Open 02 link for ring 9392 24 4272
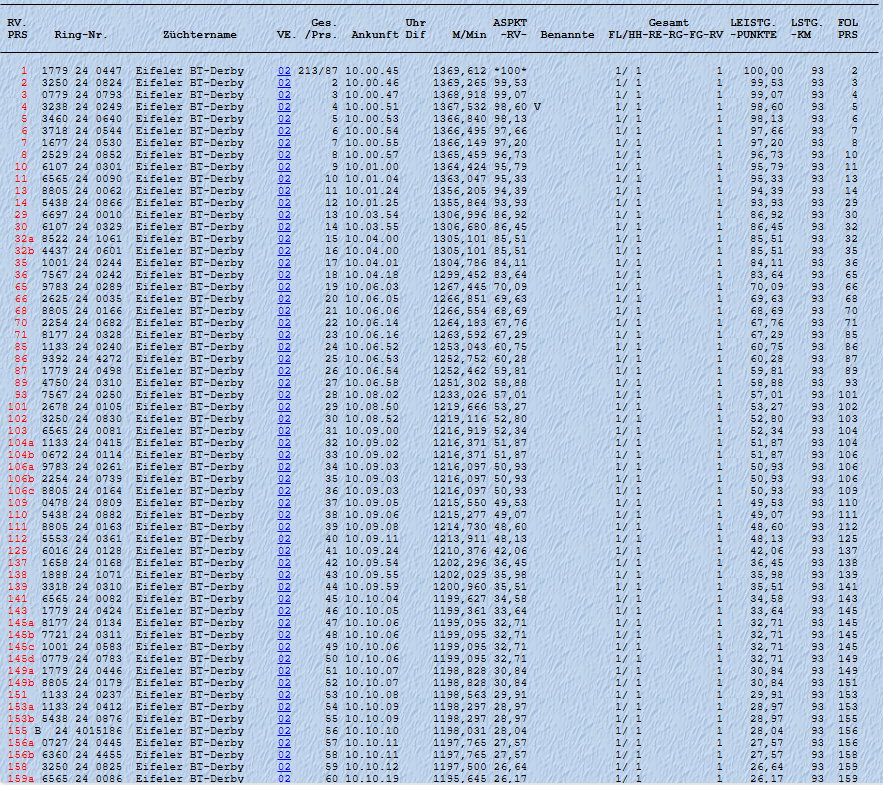Image resolution: width=883 pixels, height=785 pixels. coord(284,359)
